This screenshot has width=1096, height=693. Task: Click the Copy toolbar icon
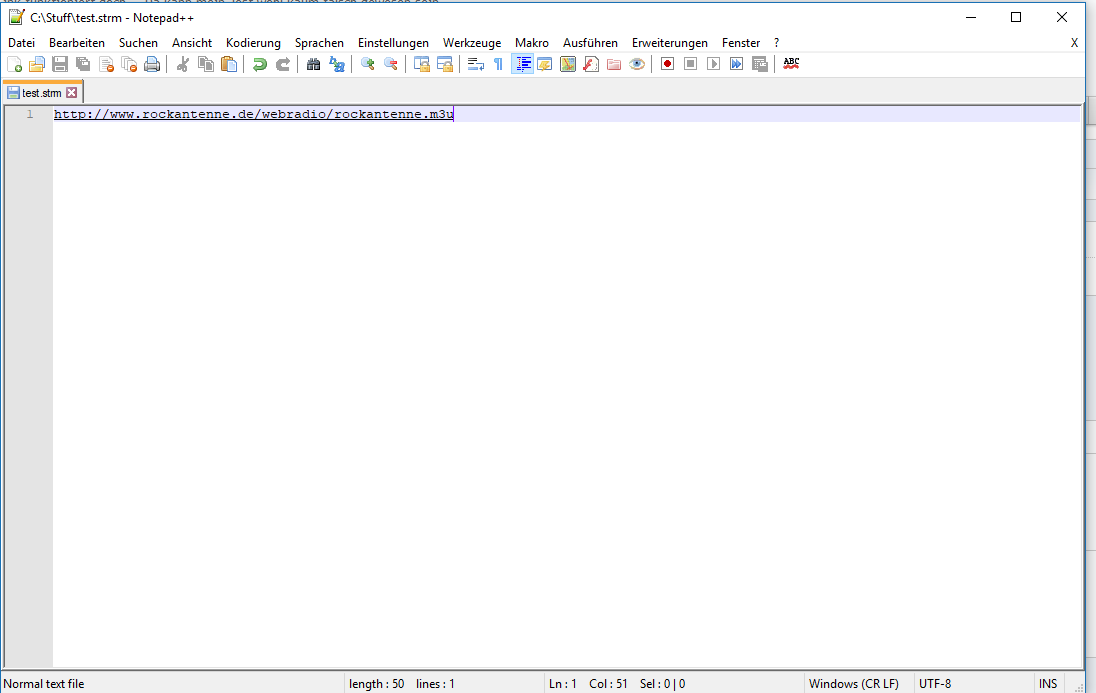tap(206, 64)
